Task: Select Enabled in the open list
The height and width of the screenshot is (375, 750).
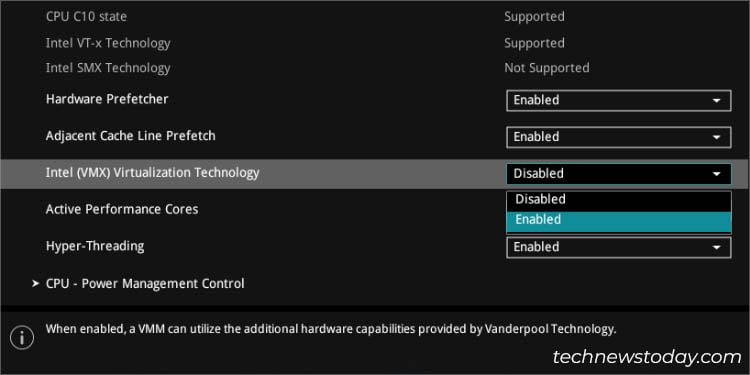Action: 619,221
